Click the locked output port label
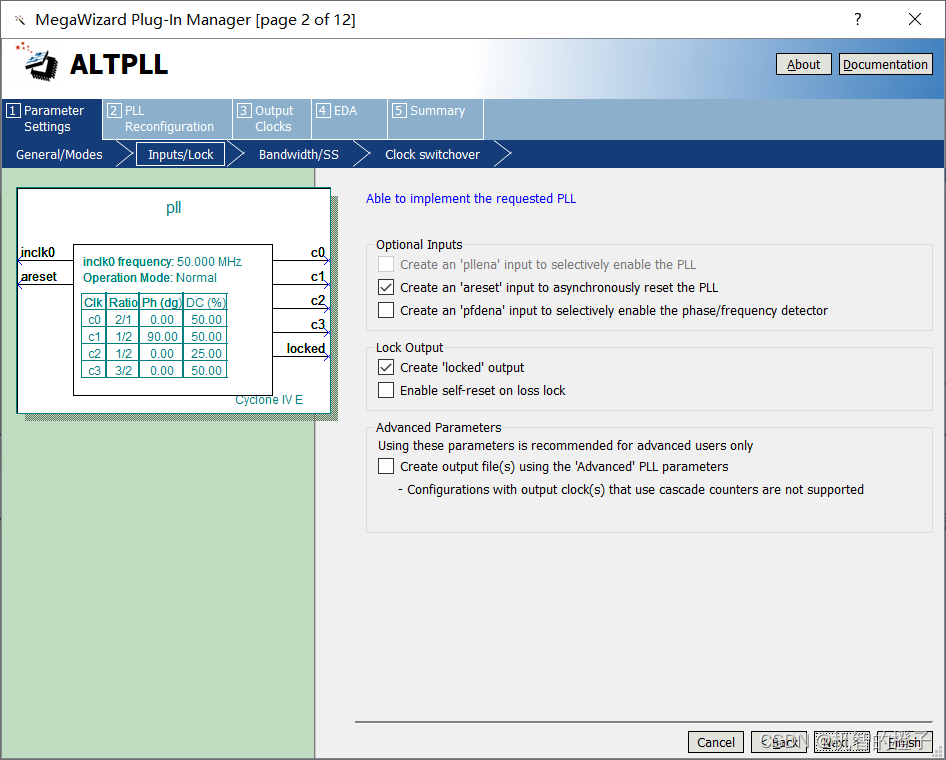The width and height of the screenshot is (946, 760). click(x=305, y=349)
